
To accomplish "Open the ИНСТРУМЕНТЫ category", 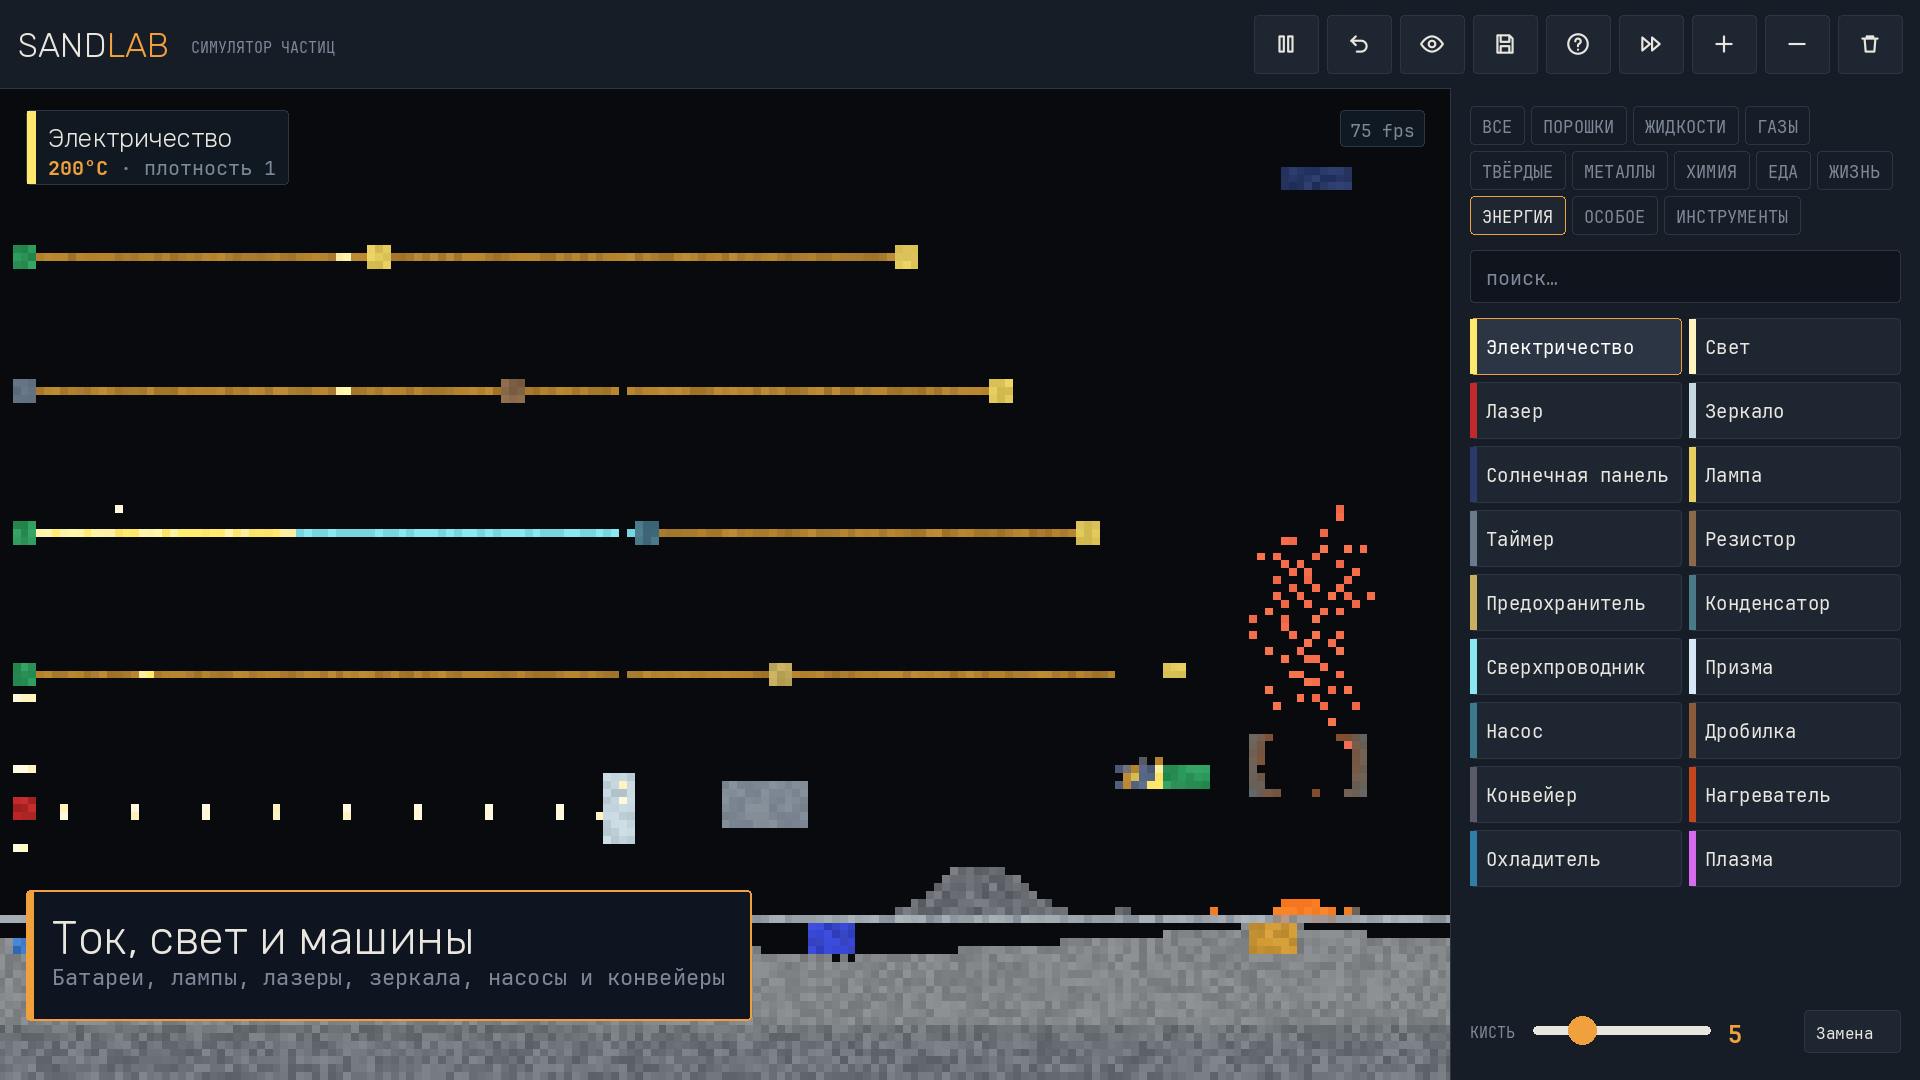I will coord(1732,216).
